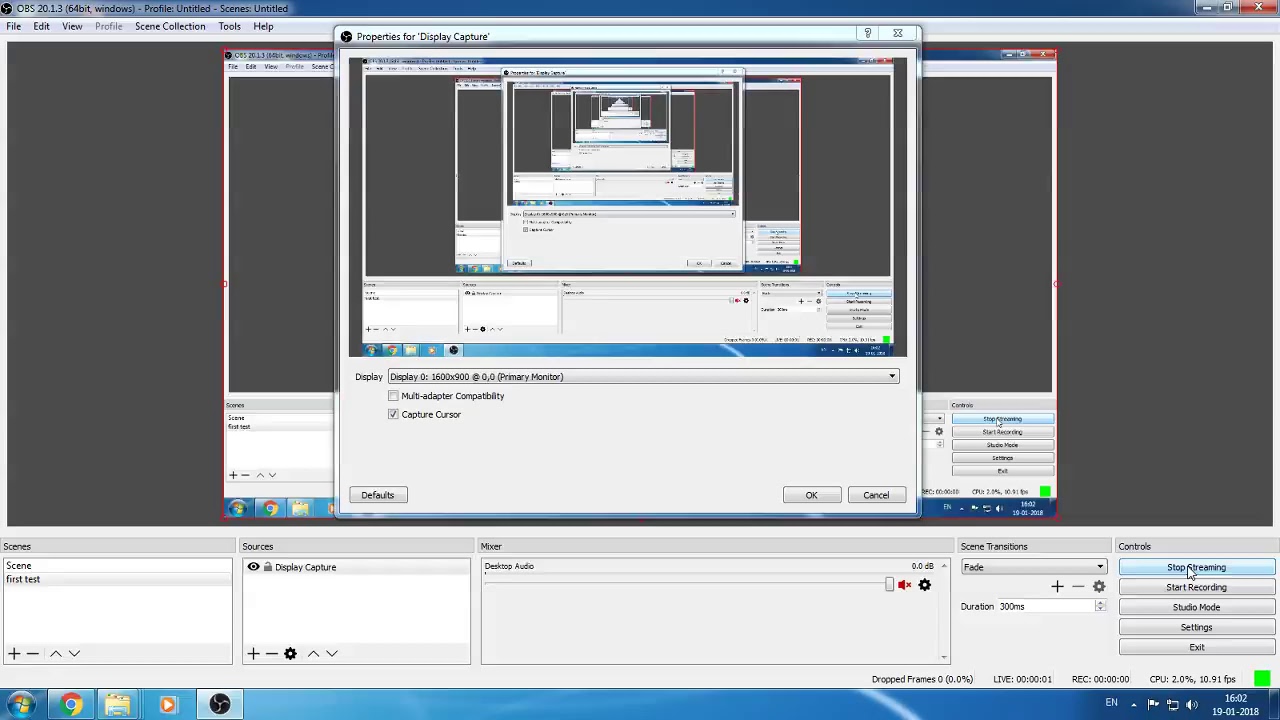
Task: Click Duration stepper arrows
Action: [1100, 606]
